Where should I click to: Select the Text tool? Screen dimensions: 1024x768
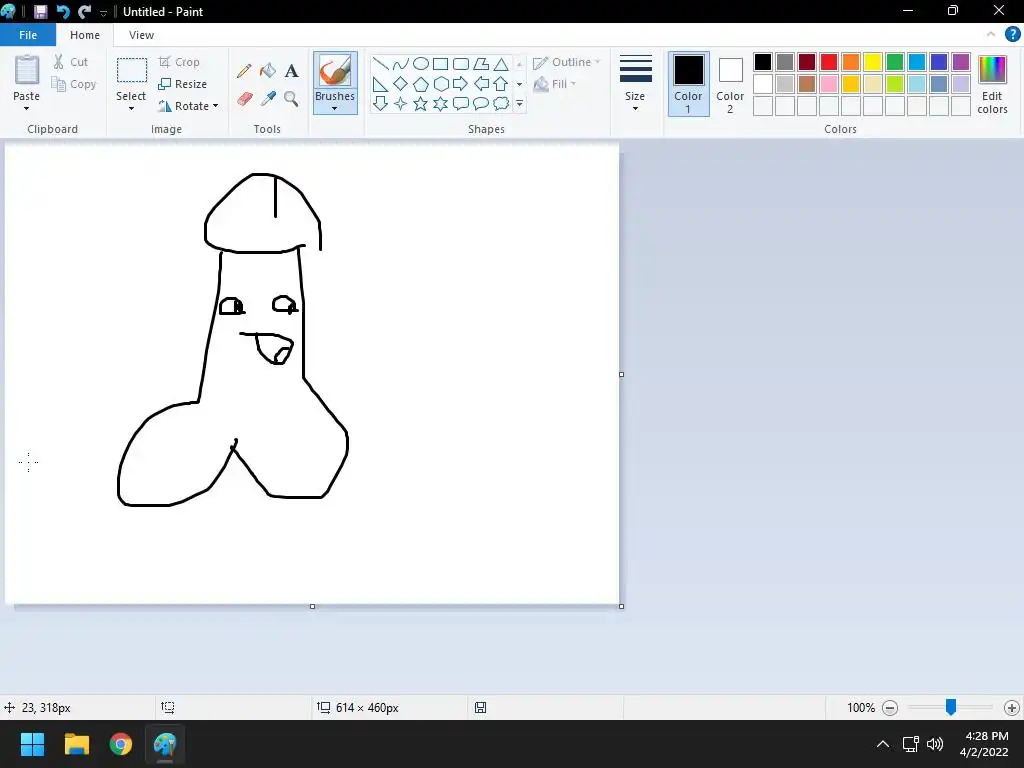pyautogui.click(x=291, y=71)
